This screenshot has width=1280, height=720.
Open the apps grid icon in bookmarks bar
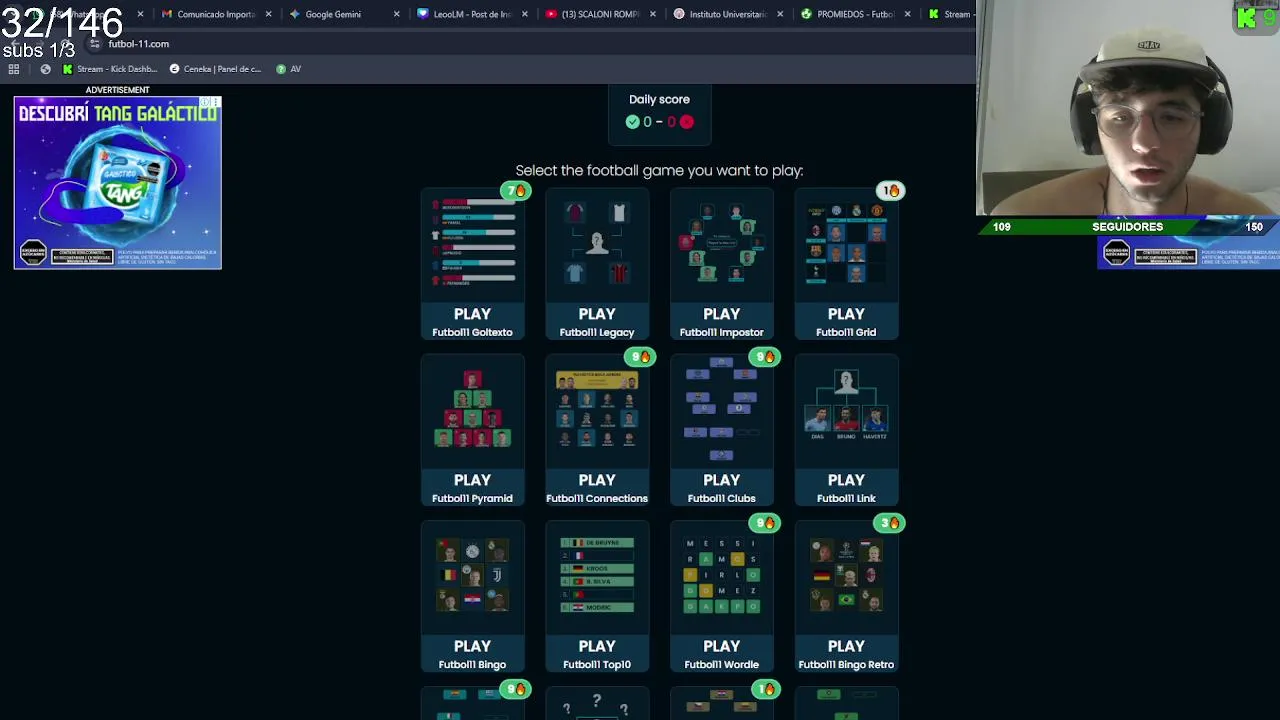[14, 69]
